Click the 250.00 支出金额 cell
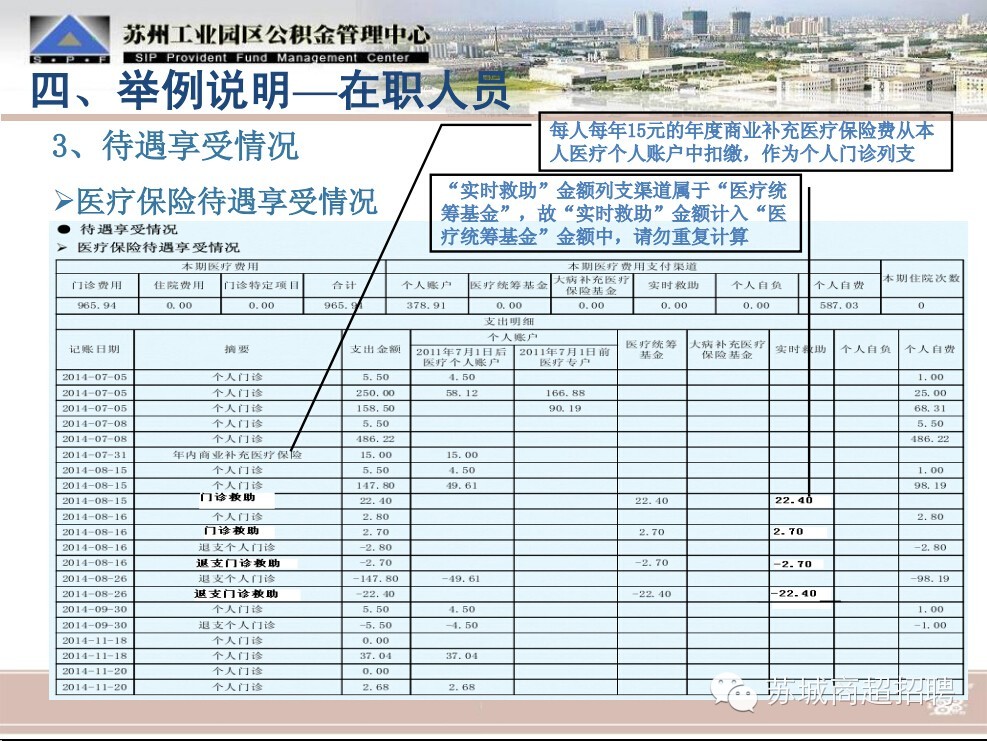Screen dimensions: 987x741 point(376,393)
